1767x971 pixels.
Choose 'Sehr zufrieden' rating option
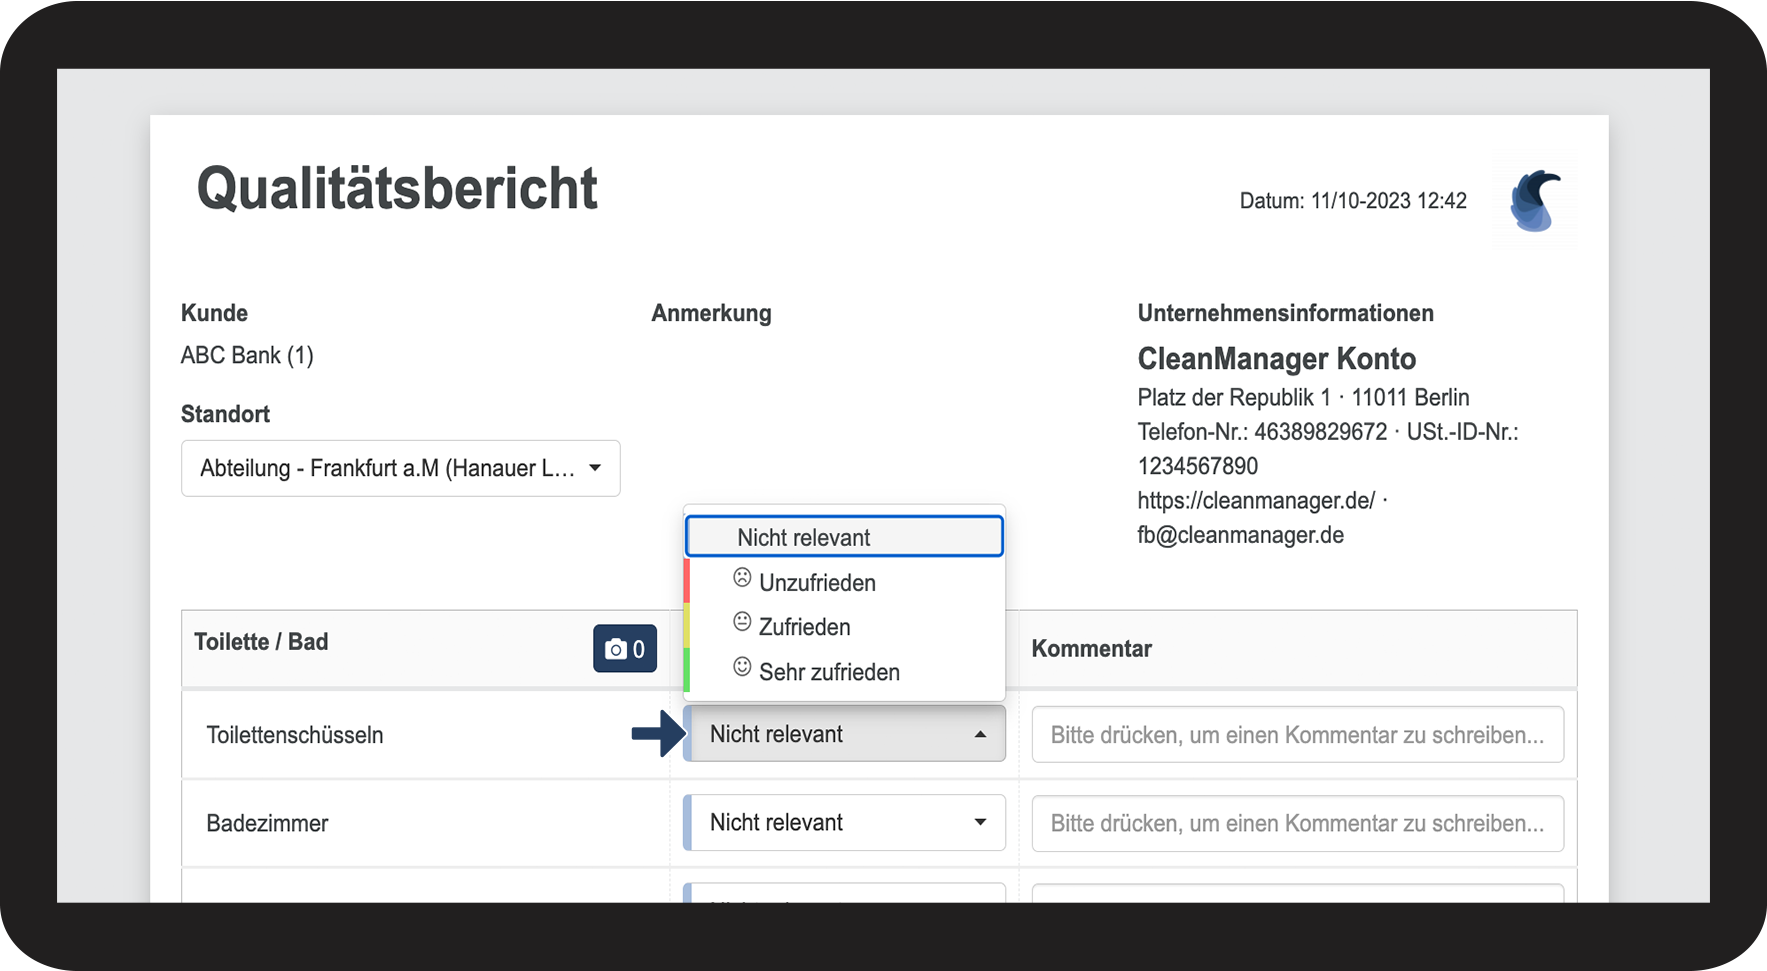pyautogui.click(x=844, y=672)
